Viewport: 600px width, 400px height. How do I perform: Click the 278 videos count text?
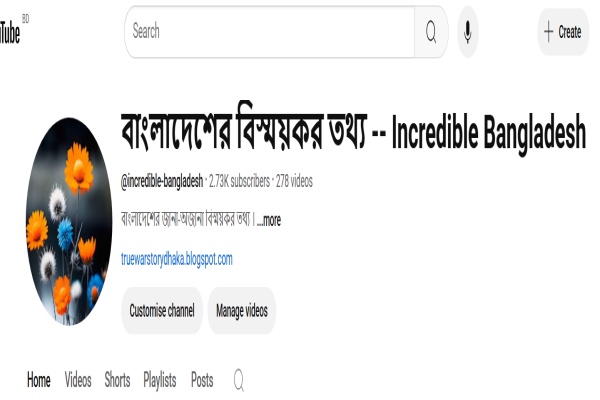294,181
